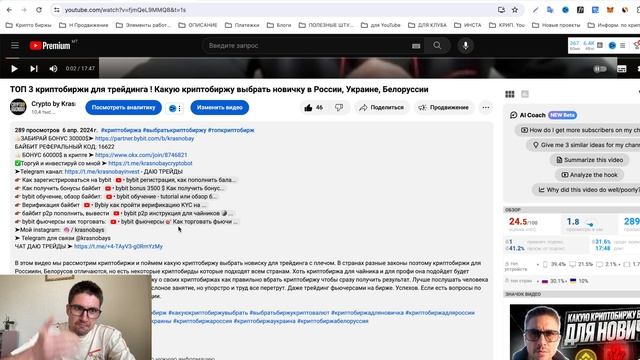
Task: Click the install/cast screen icon in the address bar
Action: tap(501, 10)
